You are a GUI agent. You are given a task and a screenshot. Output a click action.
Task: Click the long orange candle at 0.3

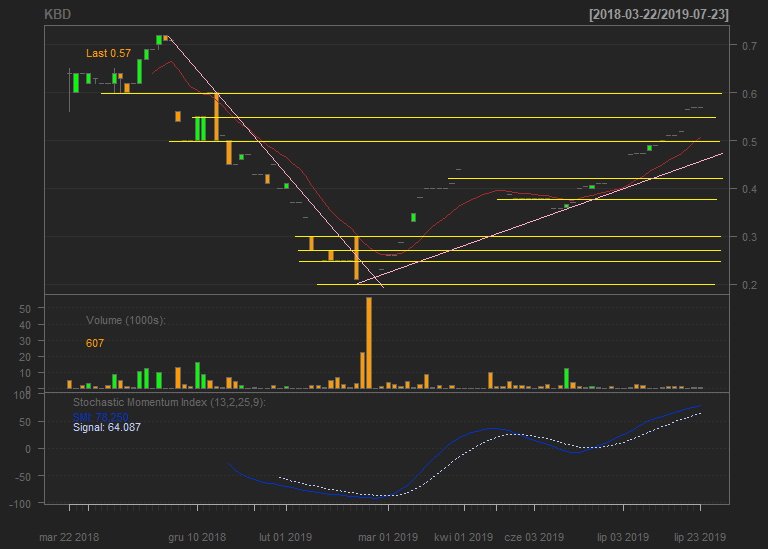(357, 258)
